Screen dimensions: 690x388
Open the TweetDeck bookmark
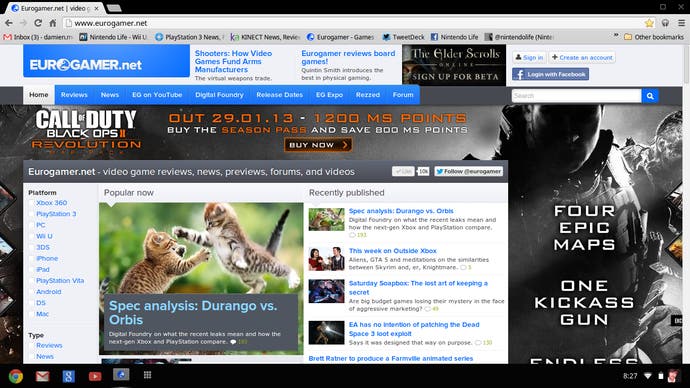[x=404, y=37]
